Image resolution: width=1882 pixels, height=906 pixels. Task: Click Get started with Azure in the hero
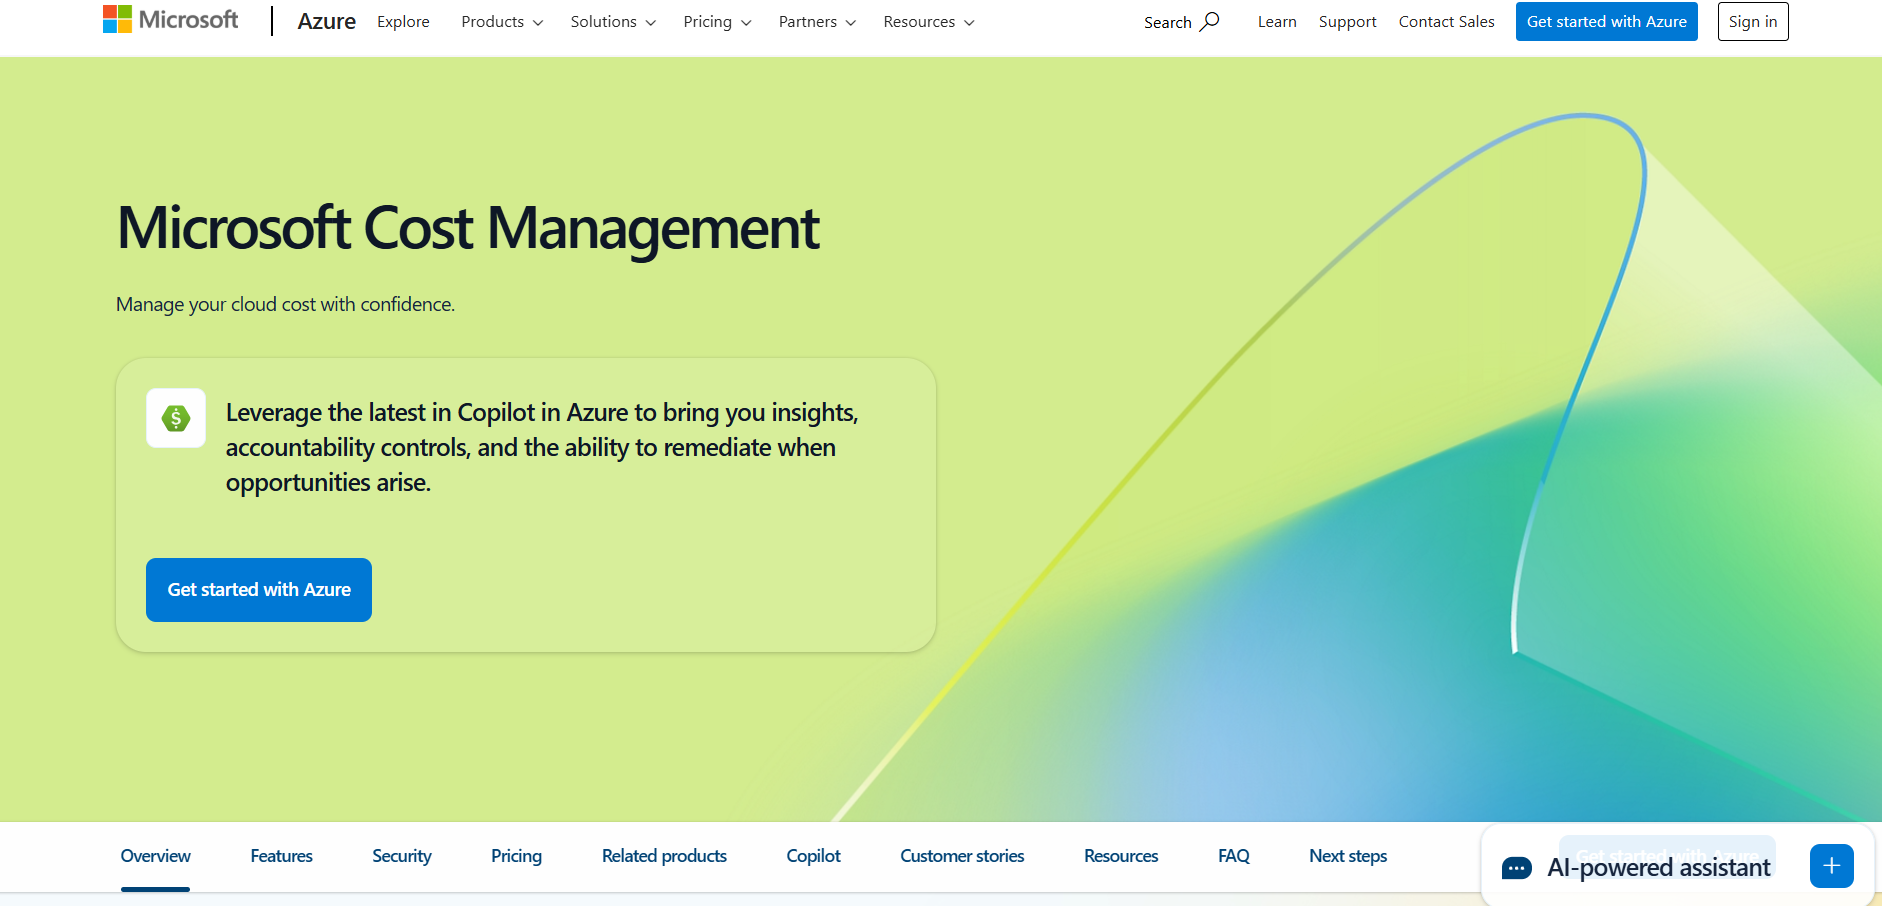point(258,589)
